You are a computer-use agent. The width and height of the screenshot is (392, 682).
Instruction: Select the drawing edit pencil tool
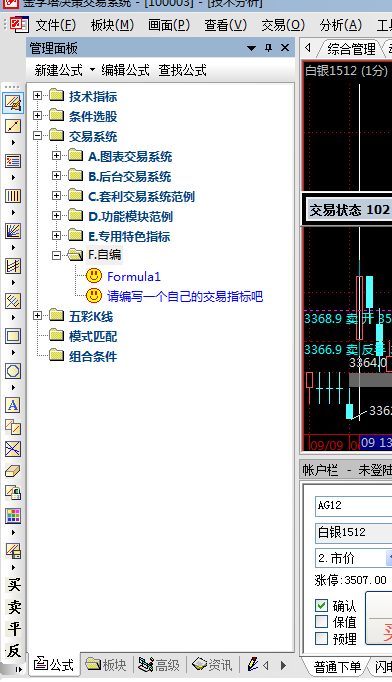pos(13,103)
